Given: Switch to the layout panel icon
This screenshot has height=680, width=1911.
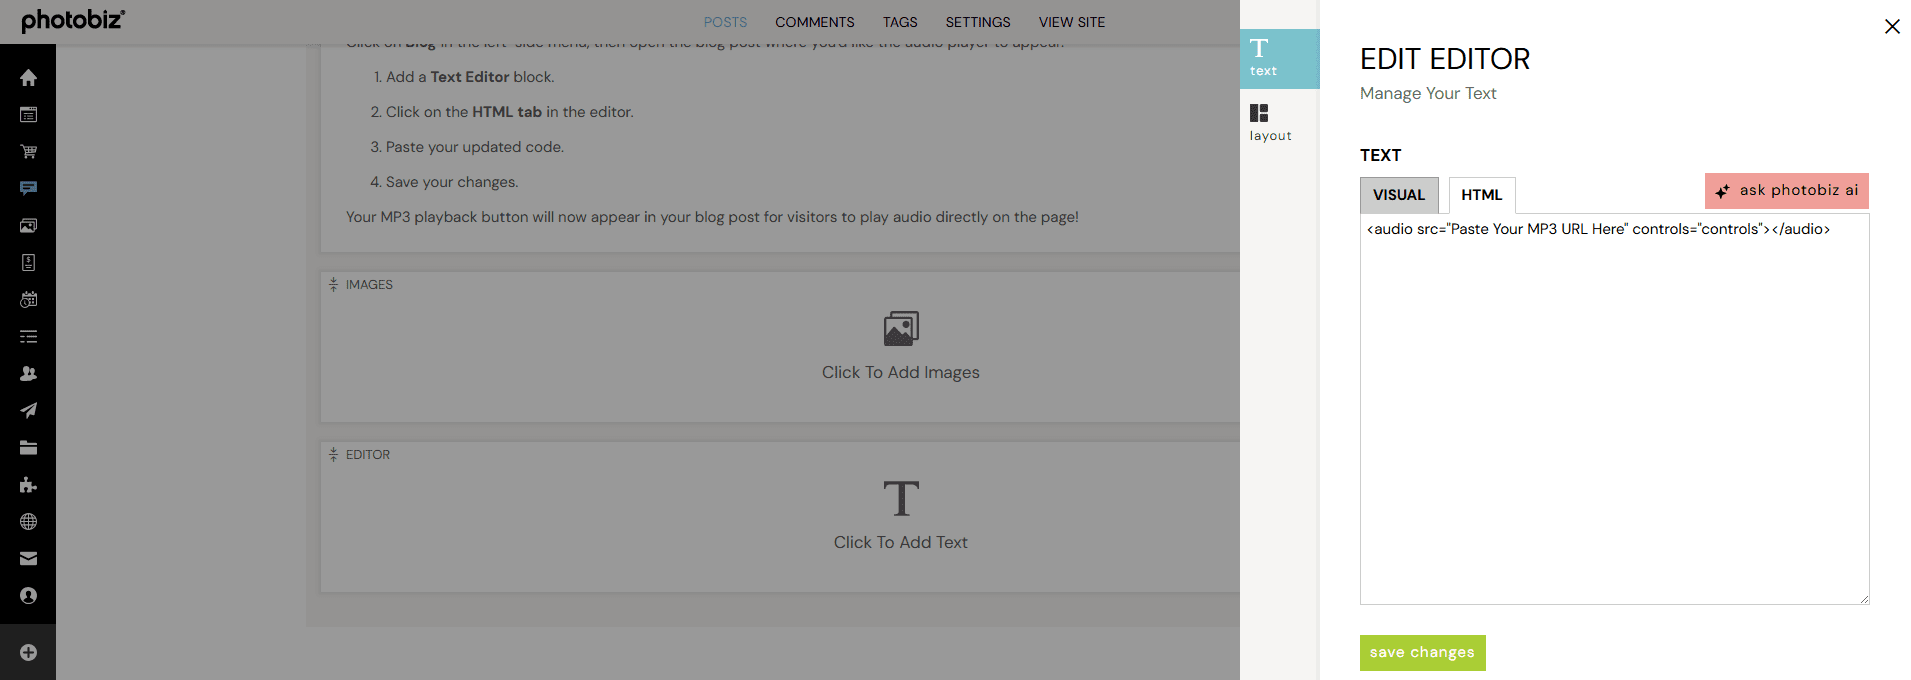Looking at the screenshot, I should [1270, 122].
